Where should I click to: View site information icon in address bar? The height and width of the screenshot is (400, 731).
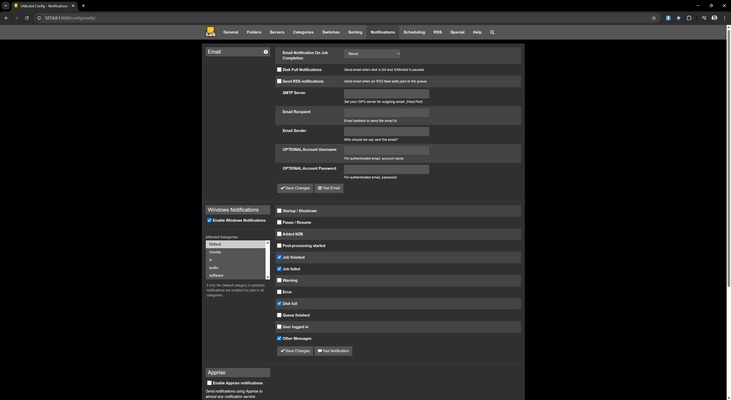click(39, 18)
